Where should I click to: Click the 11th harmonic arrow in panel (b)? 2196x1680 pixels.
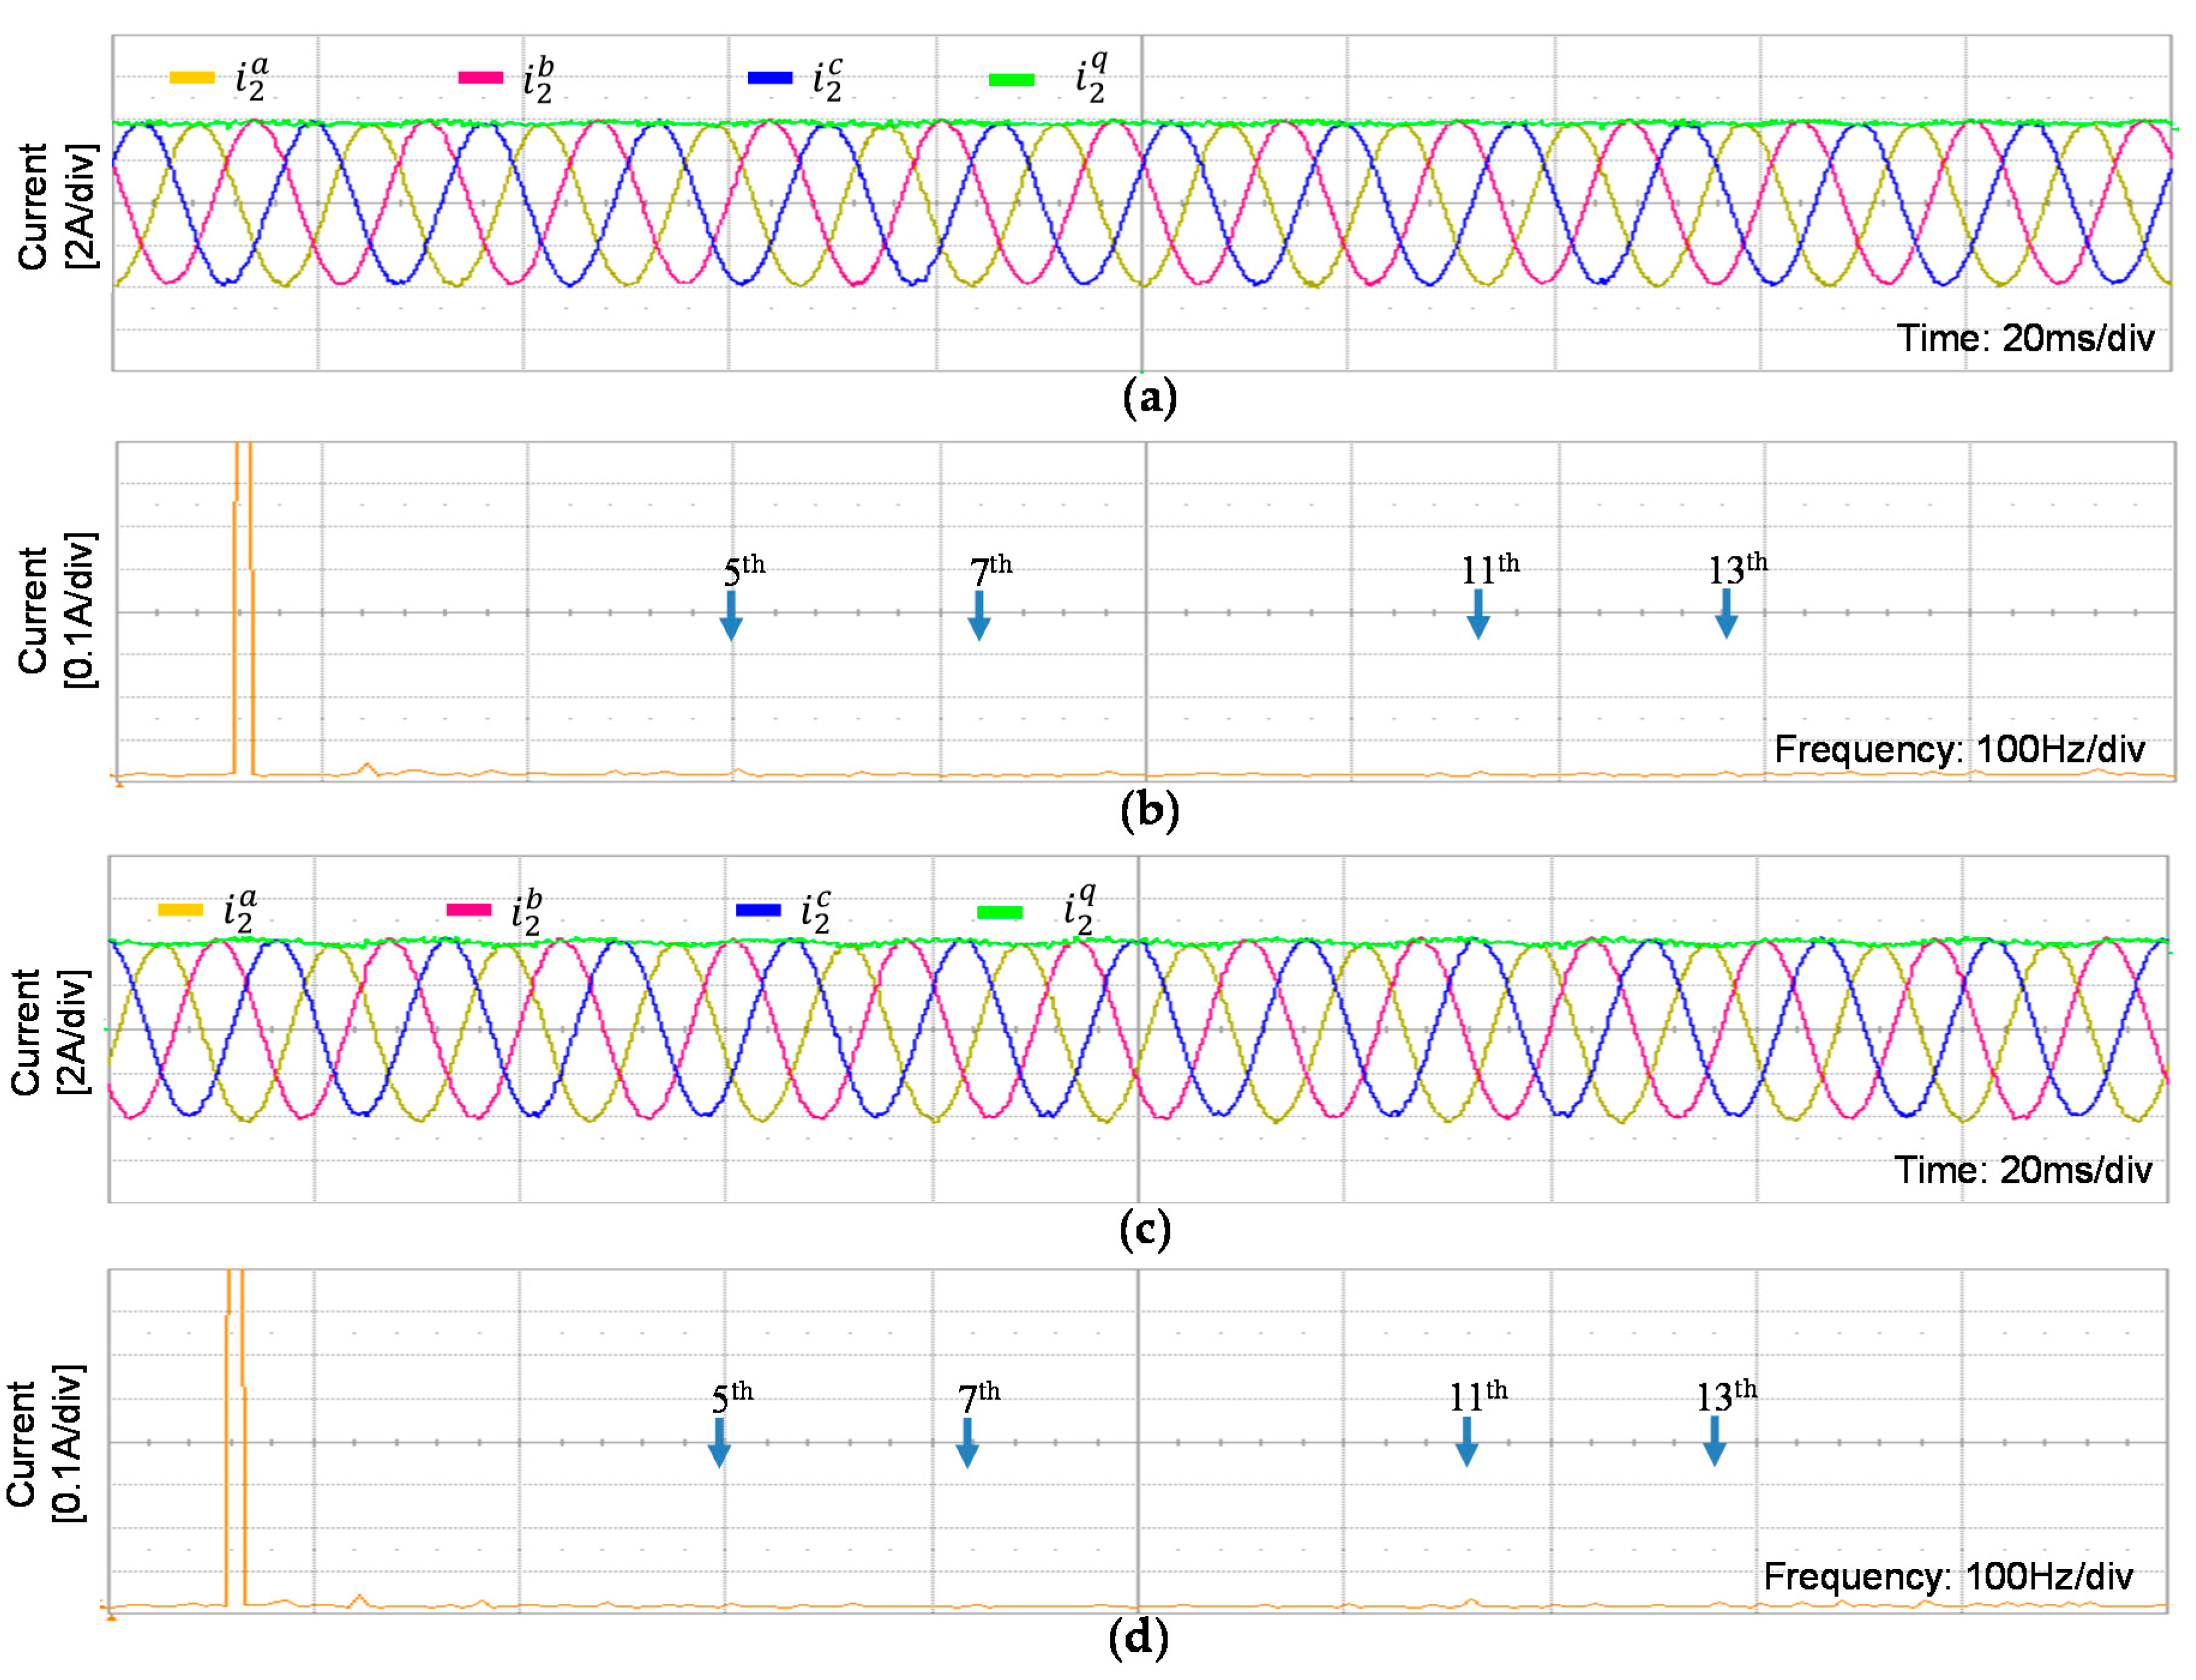tap(1478, 614)
